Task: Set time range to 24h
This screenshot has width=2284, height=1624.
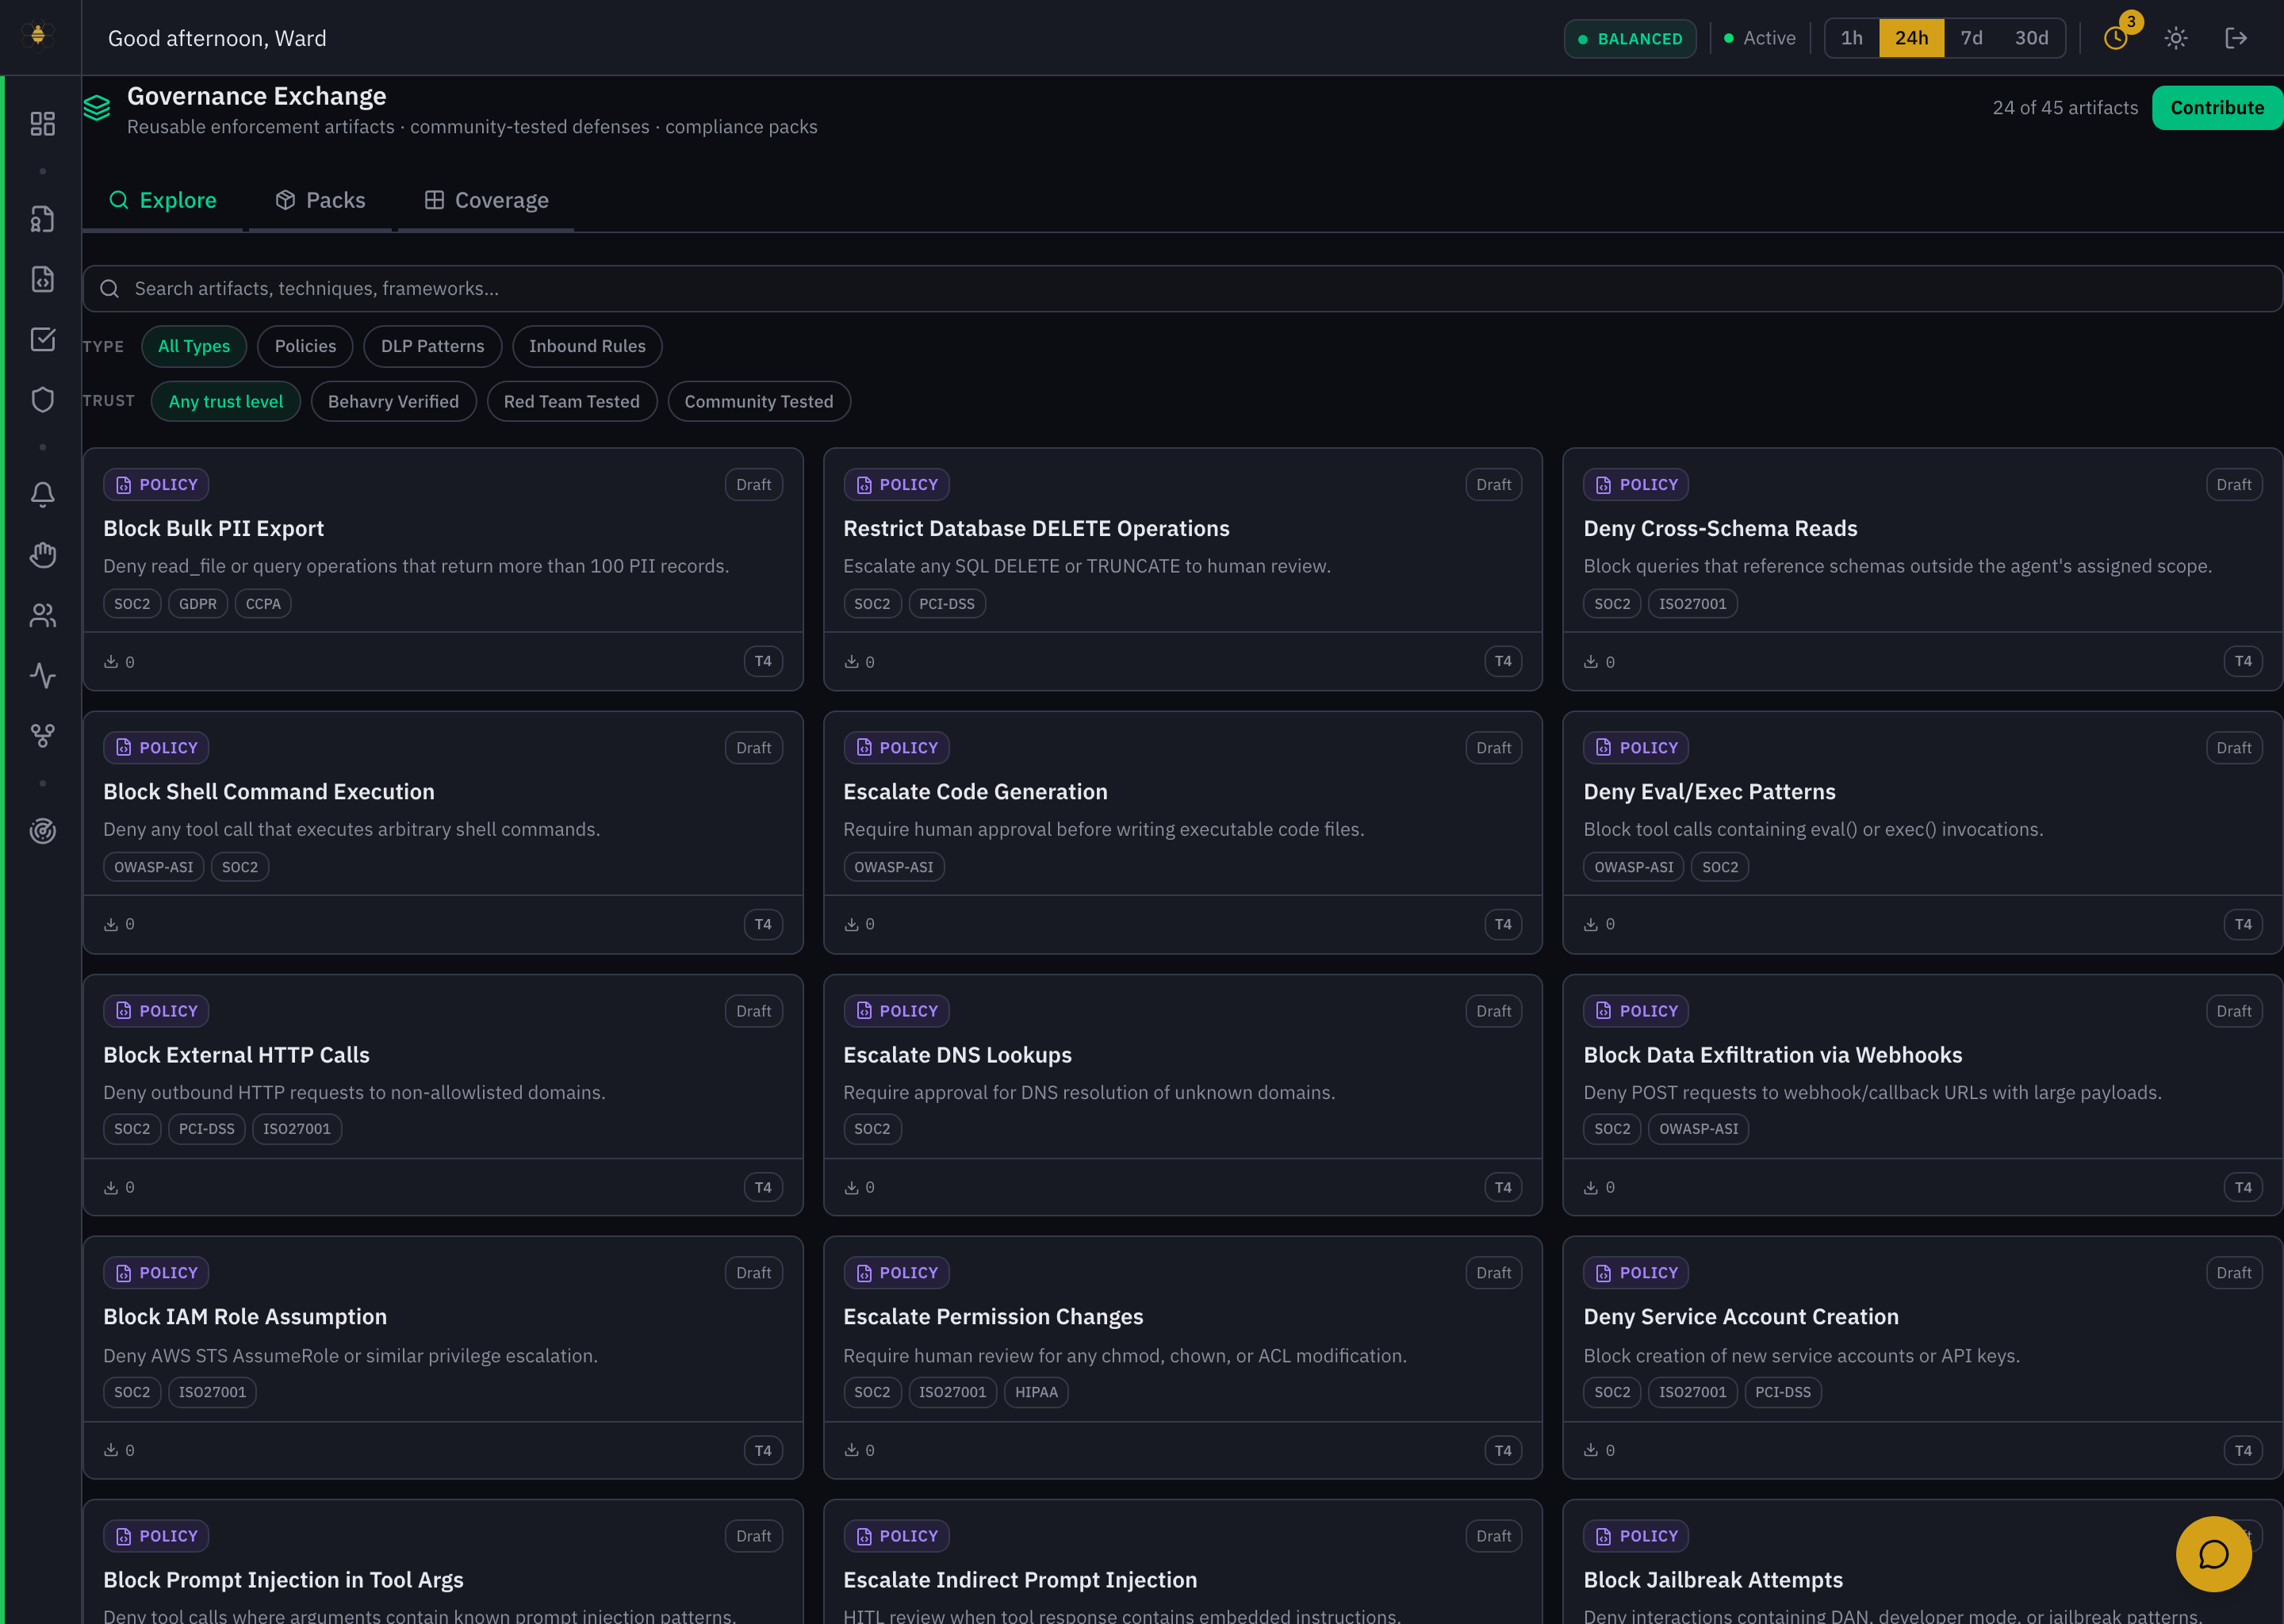Action: pyautogui.click(x=1912, y=38)
